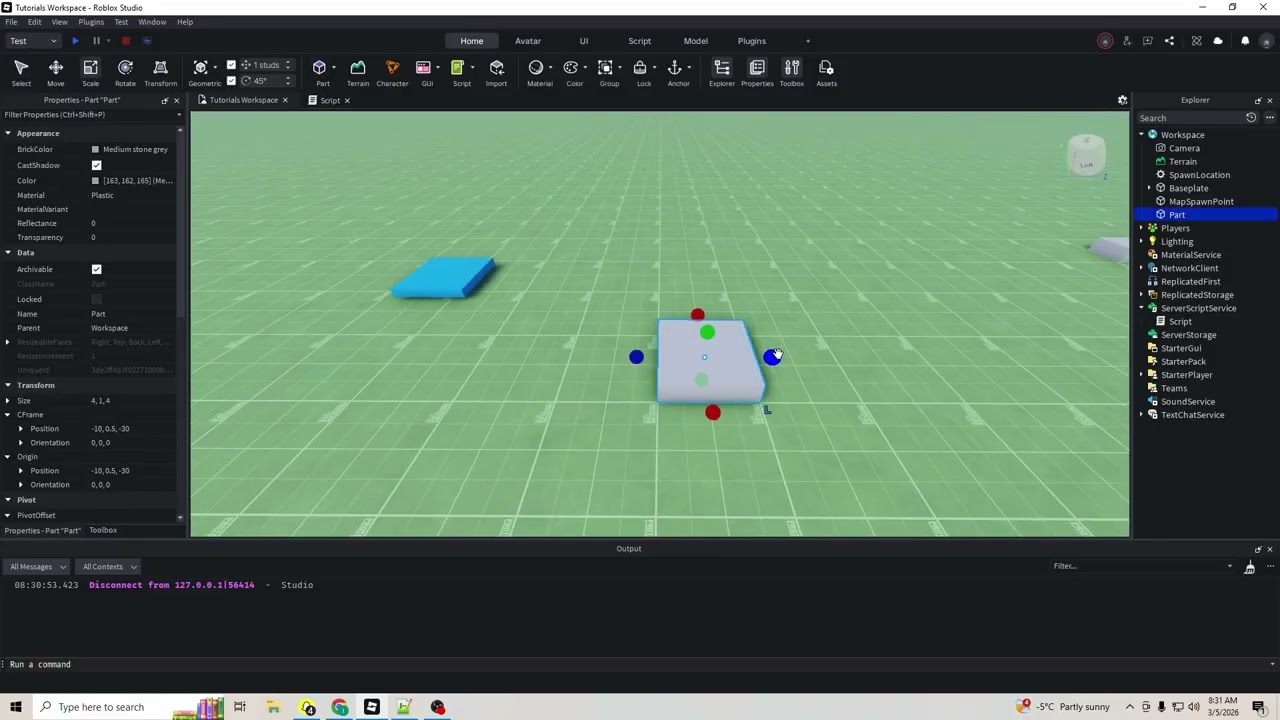Click the Color property swatch
The height and width of the screenshot is (720, 1280).
95,181
